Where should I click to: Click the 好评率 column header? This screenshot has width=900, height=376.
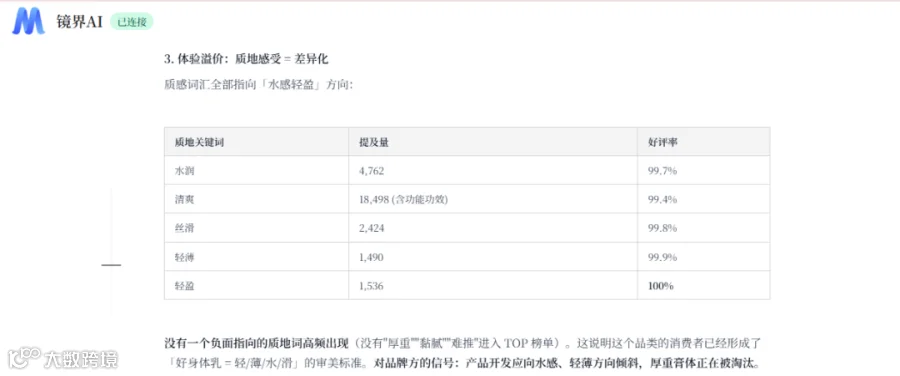pyautogui.click(x=704, y=142)
